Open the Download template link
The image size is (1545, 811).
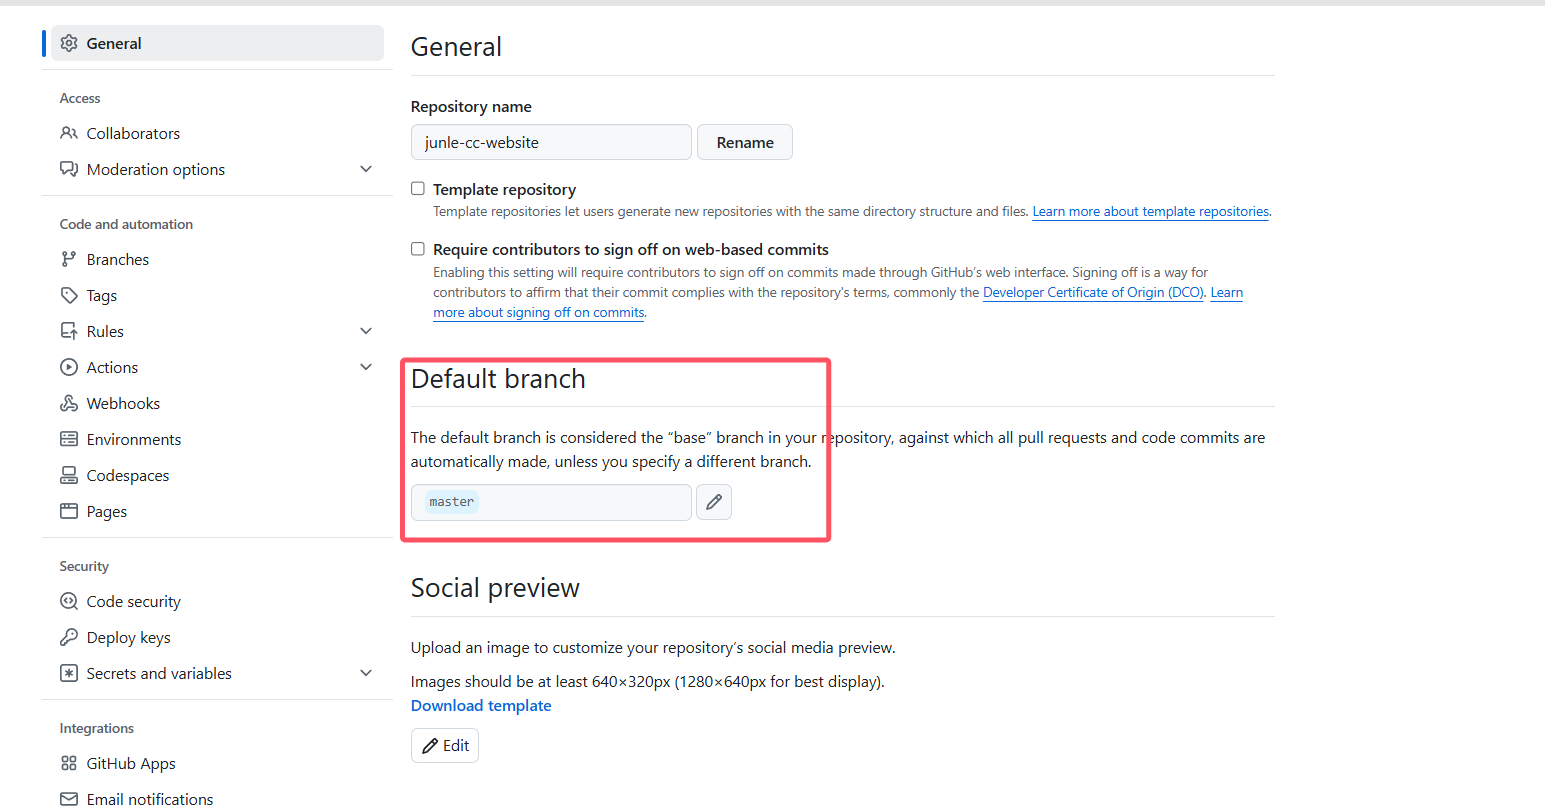coord(481,706)
